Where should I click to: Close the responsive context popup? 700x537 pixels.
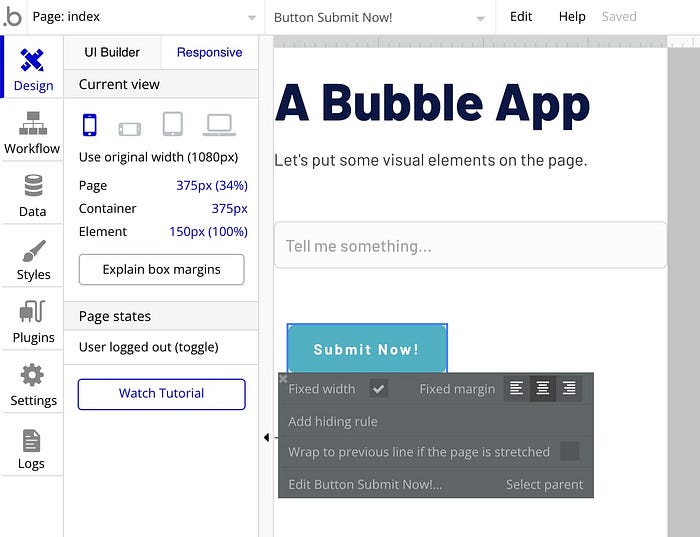(283, 379)
